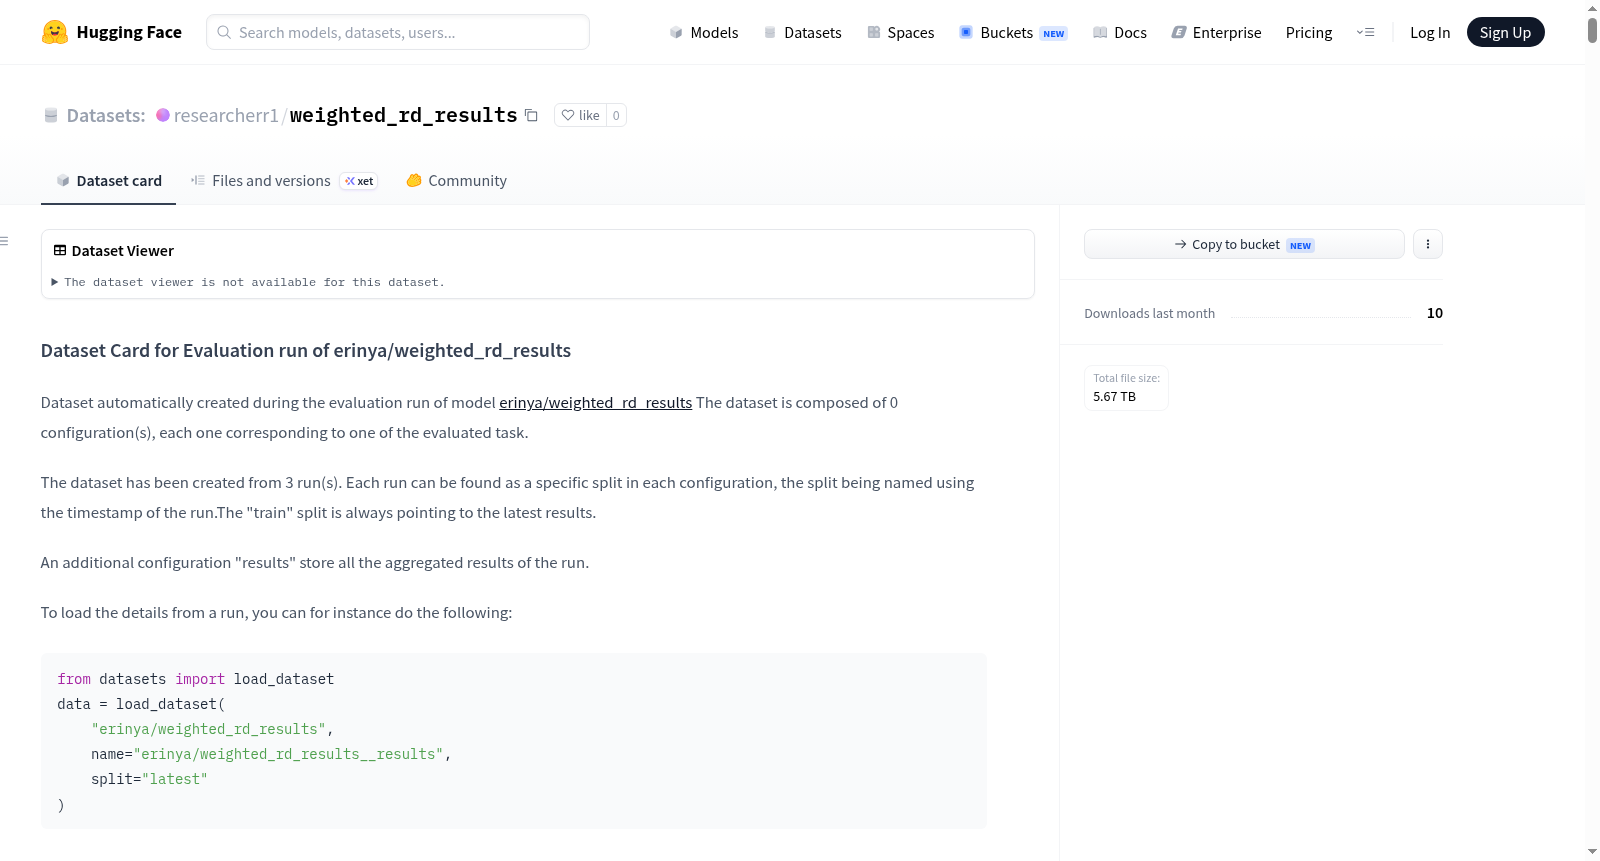
Task: Click the load_dataset import code line
Action: (196, 680)
